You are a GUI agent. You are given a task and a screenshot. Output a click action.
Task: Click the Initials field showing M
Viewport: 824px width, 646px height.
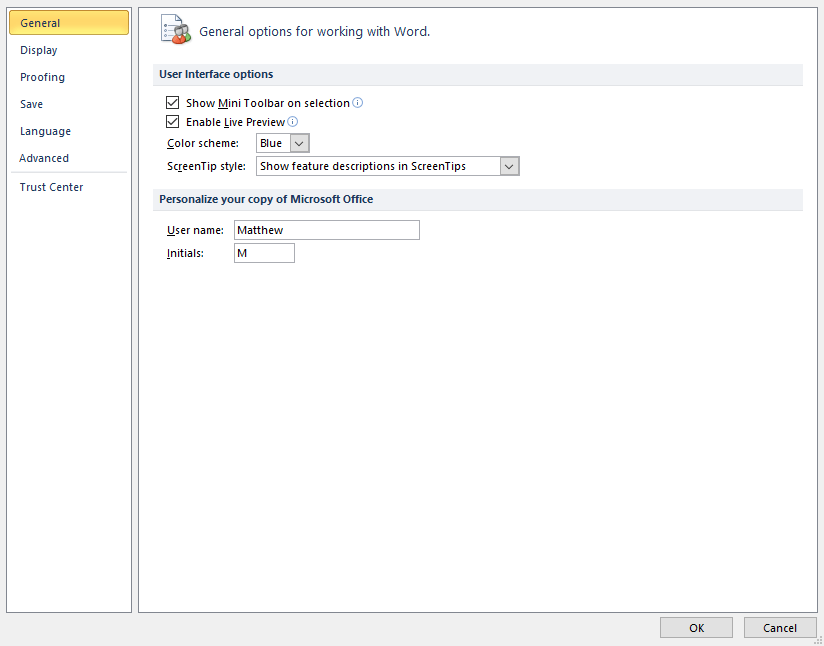click(x=264, y=253)
